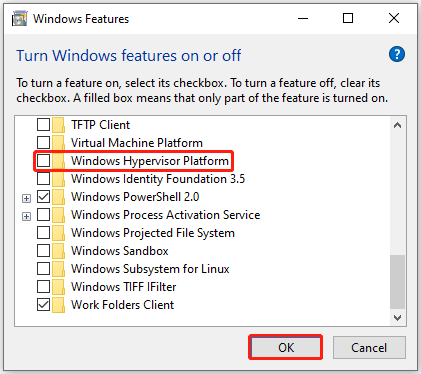
Task: Select the Windows Sandbox label
Action: click(120, 251)
